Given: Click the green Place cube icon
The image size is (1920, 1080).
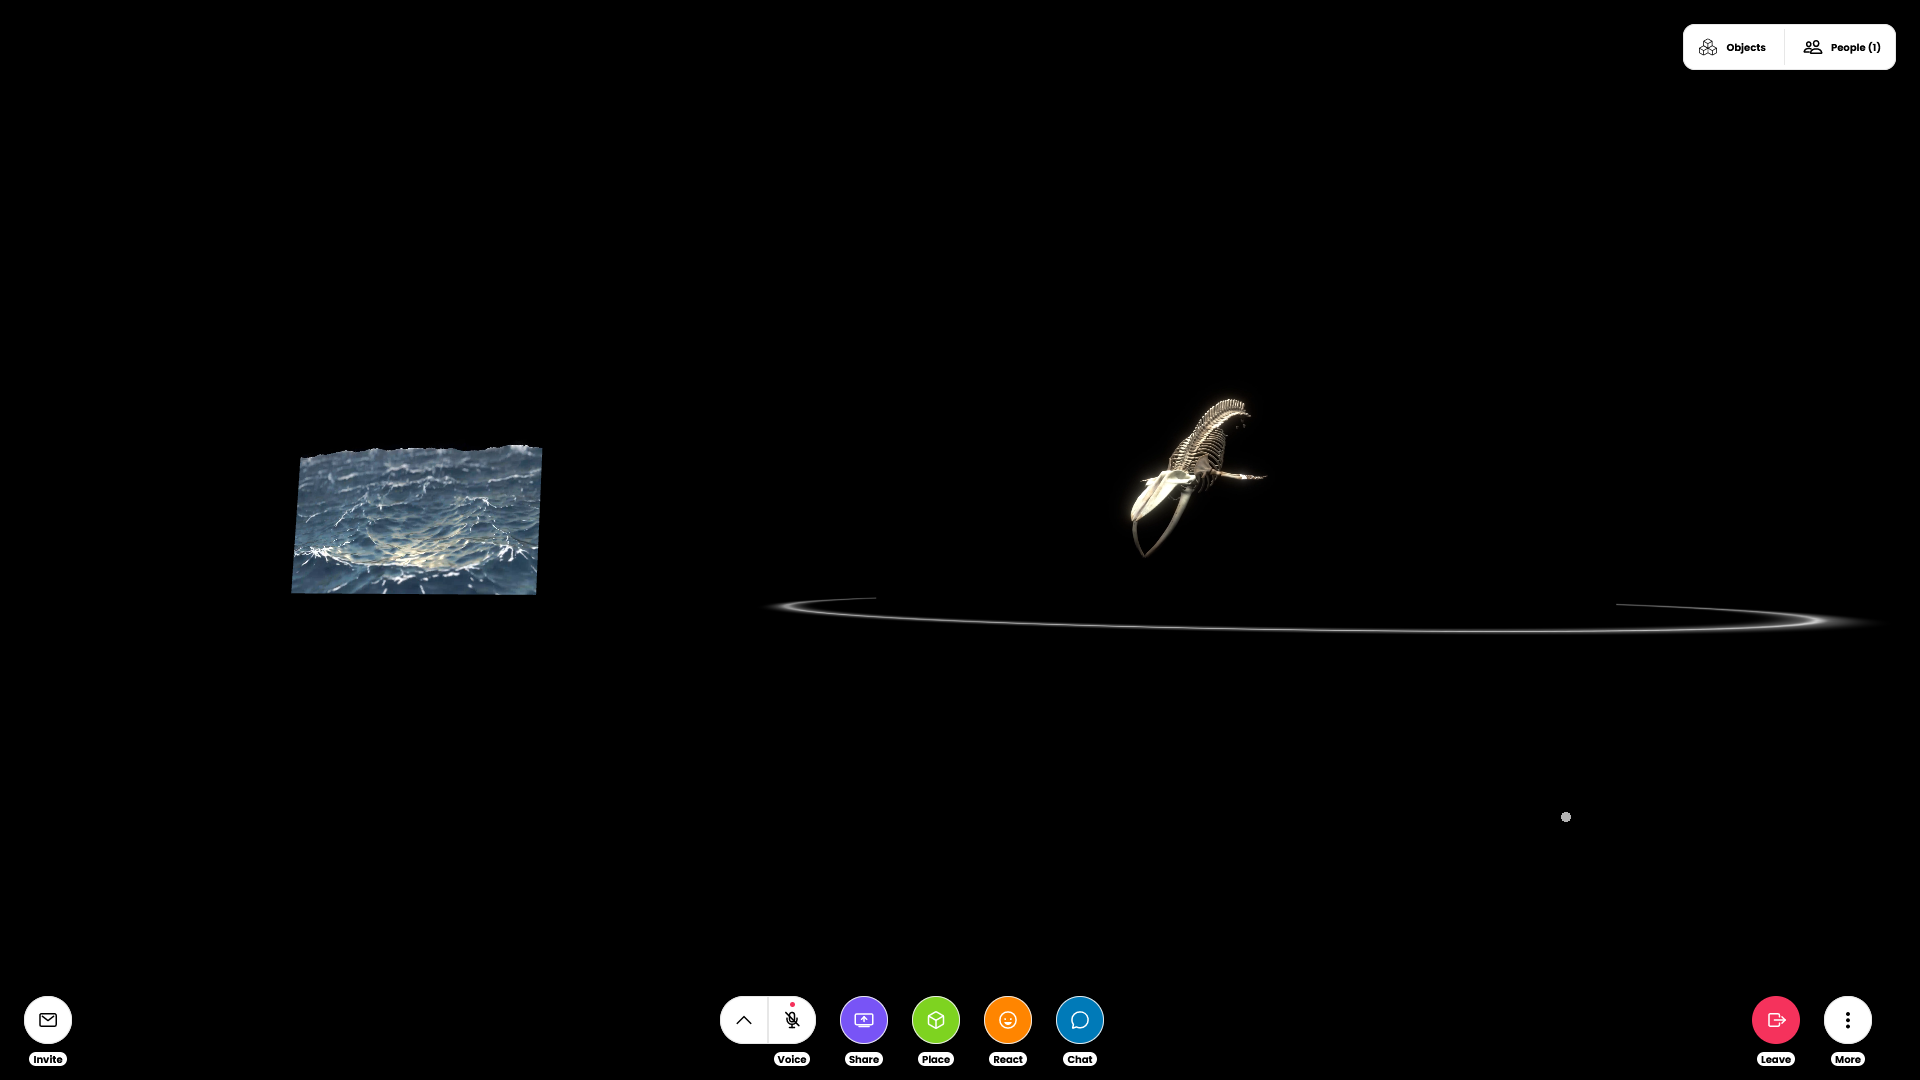Looking at the screenshot, I should tap(936, 1020).
